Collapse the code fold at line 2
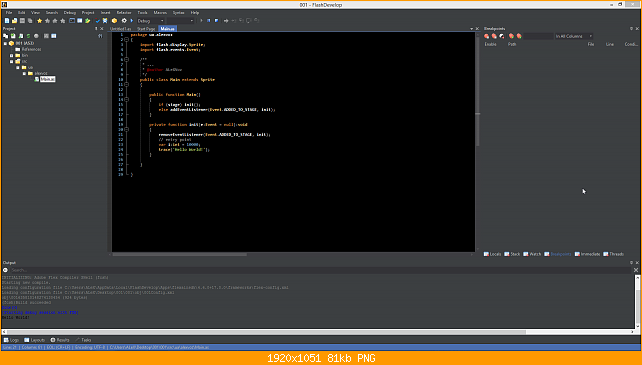 127,40
